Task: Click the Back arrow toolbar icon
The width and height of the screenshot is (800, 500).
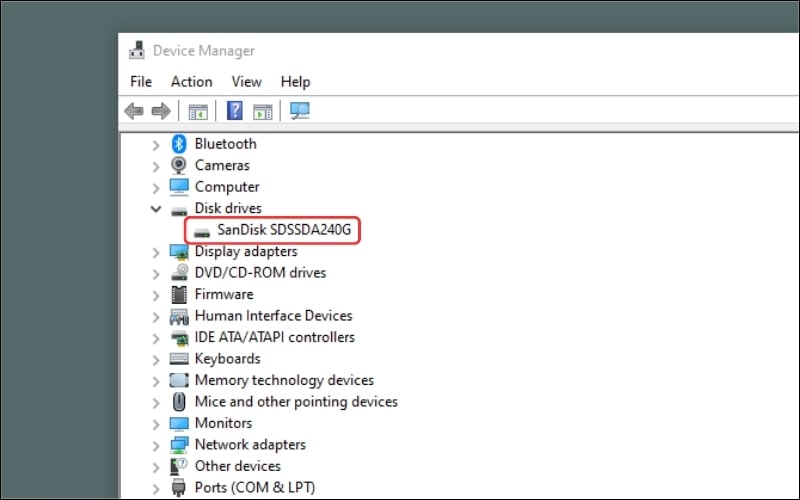Action: click(133, 111)
